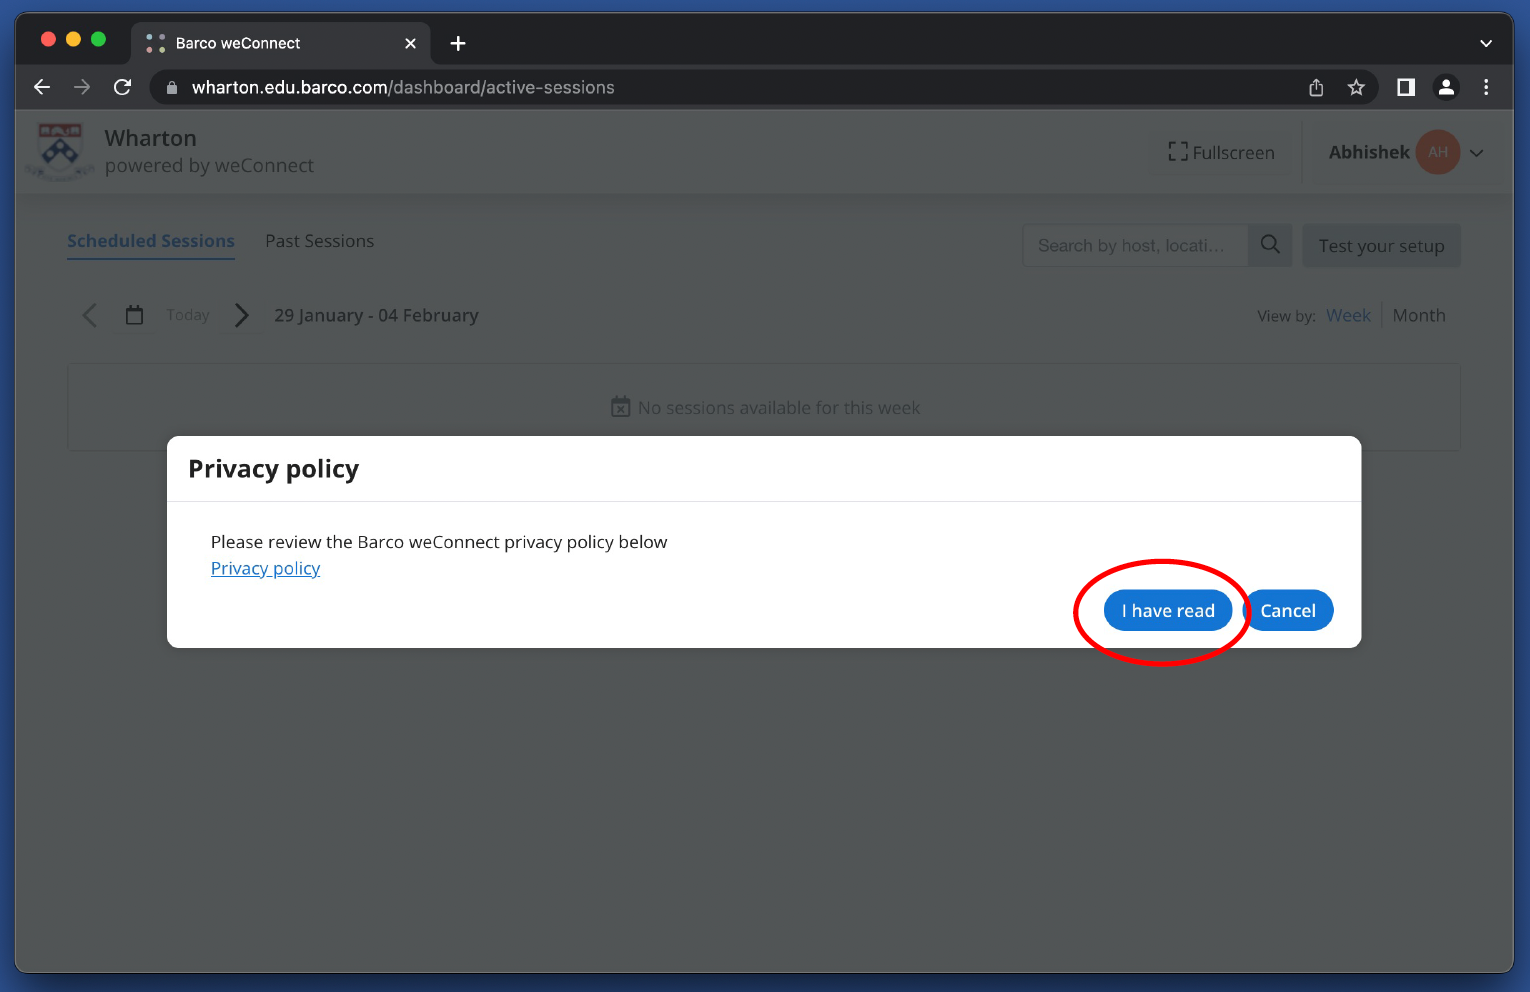Screen dimensions: 1530x992
Task: Reload the page with the refresh icon
Action: click(x=122, y=87)
